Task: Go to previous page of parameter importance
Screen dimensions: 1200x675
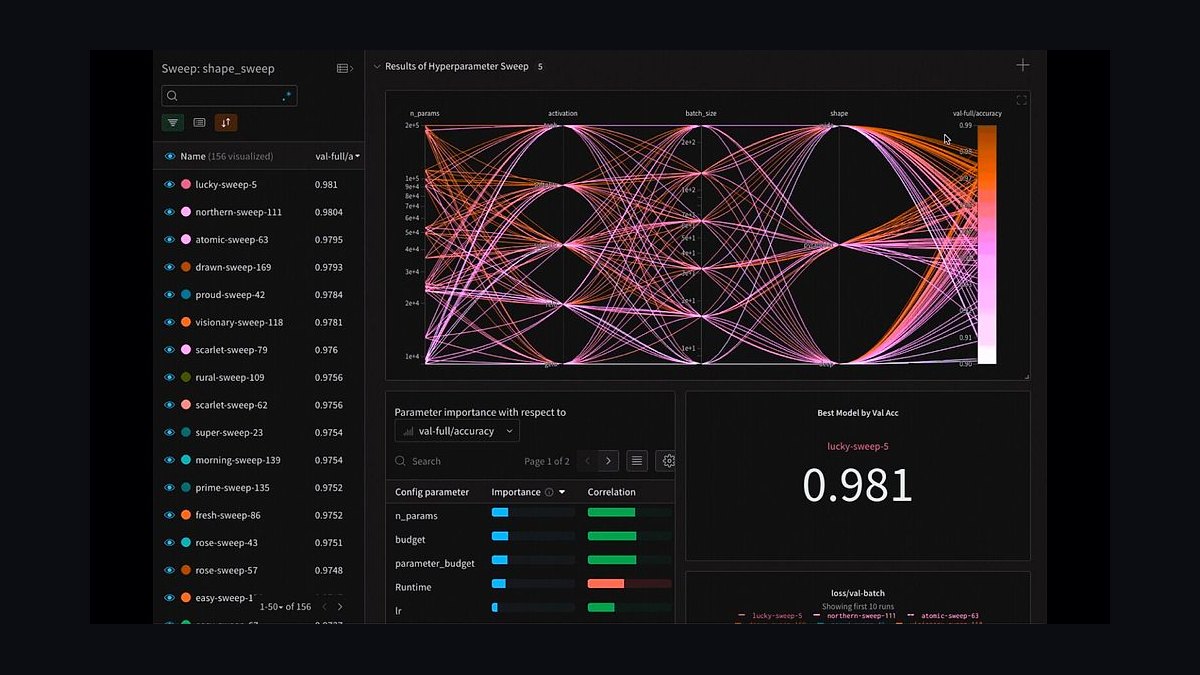Action: [587, 461]
